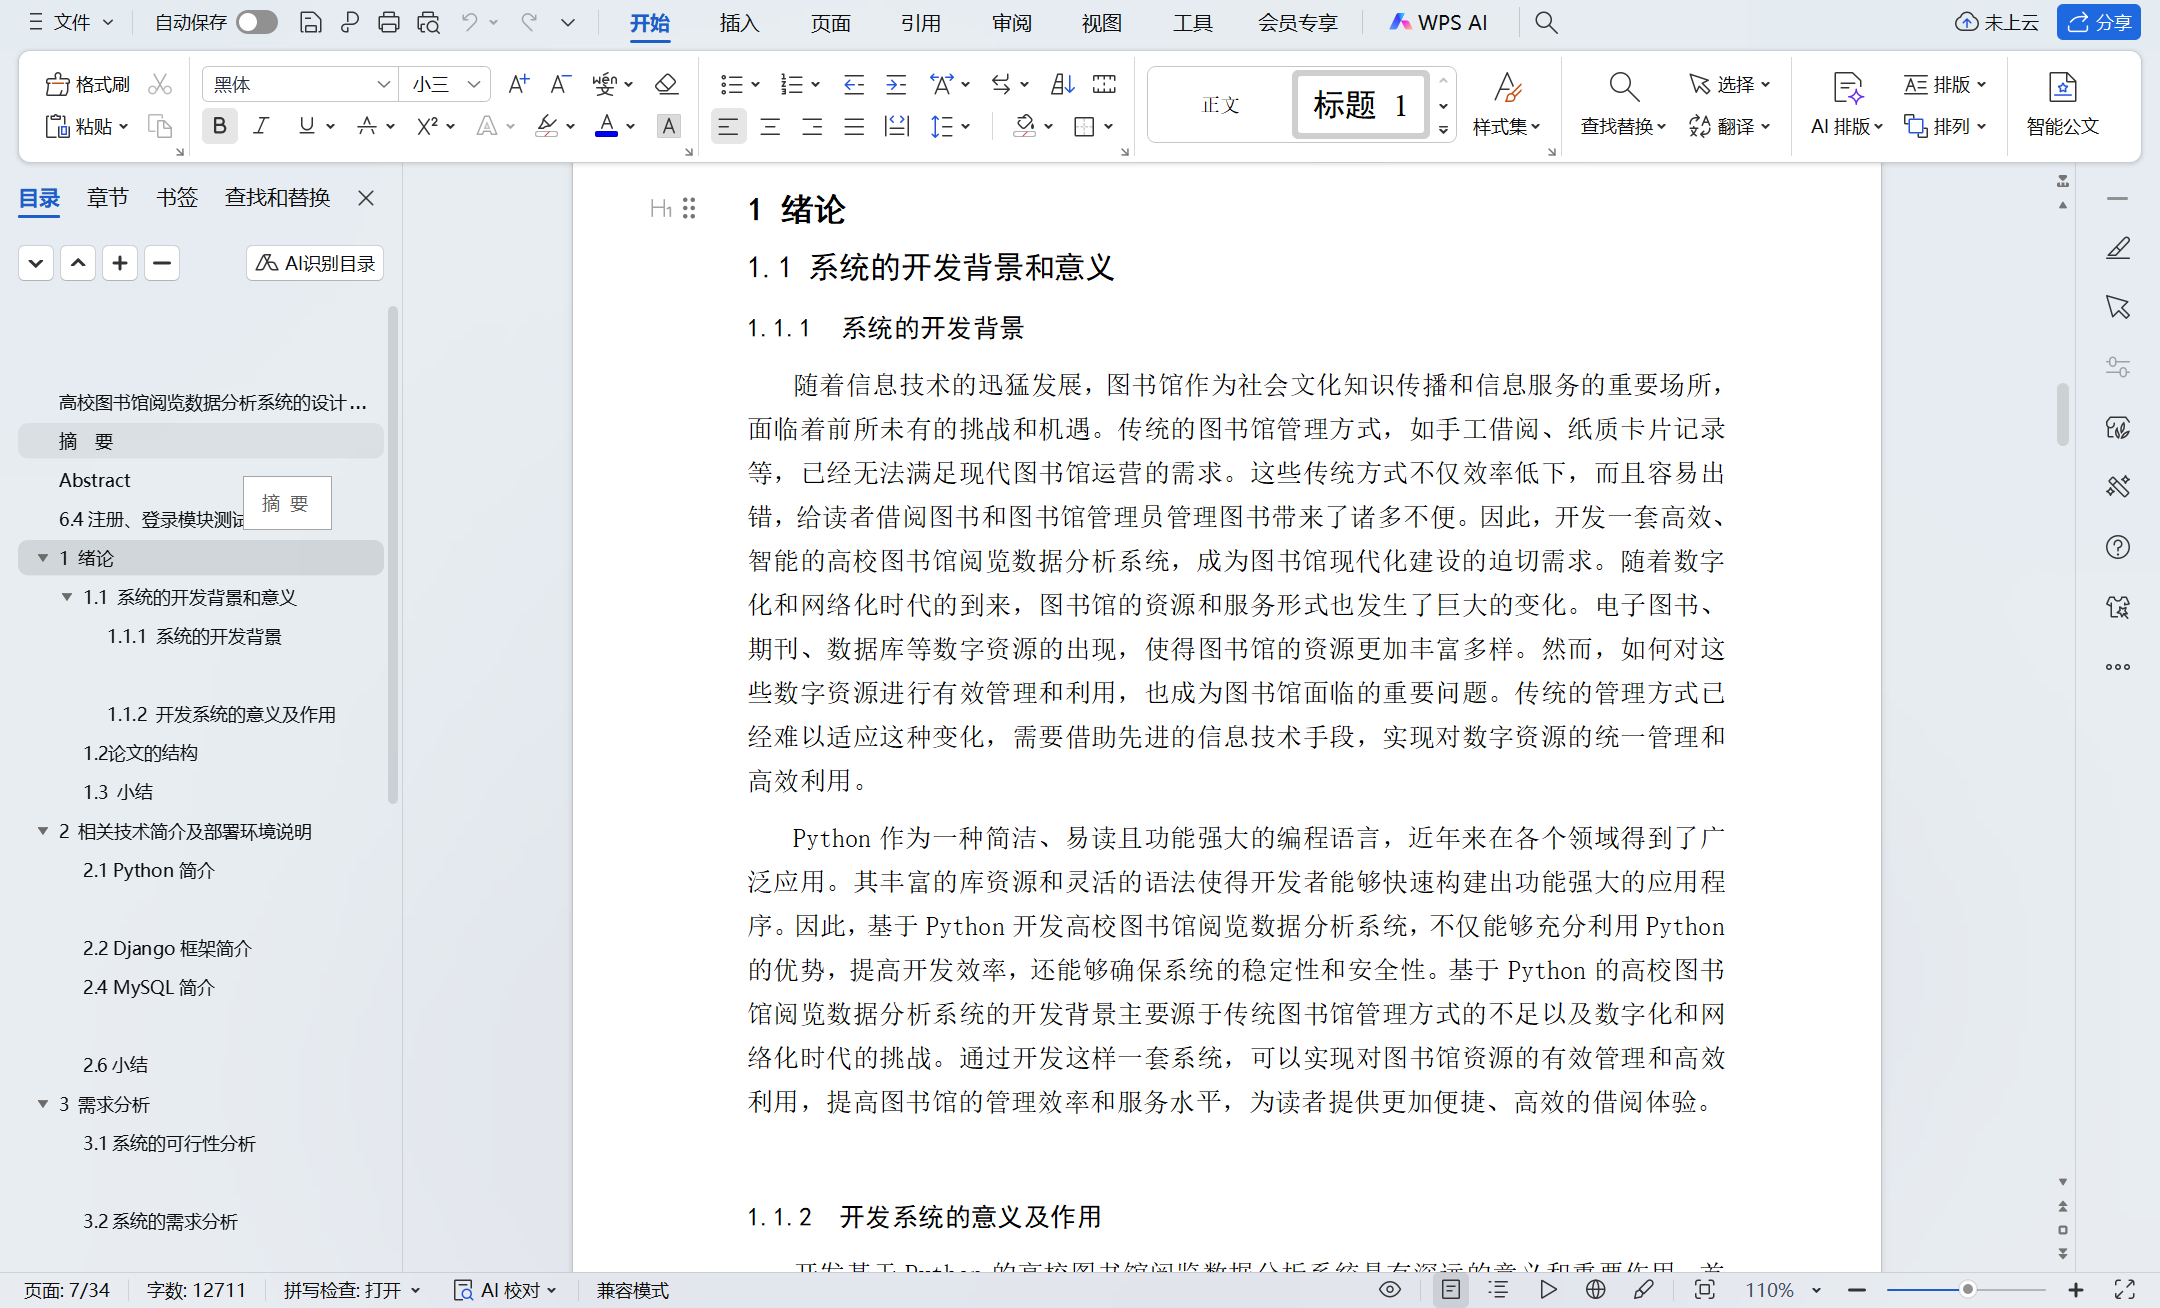Open the 插入 ribbon tab
The height and width of the screenshot is (1308, 2160).
(739, 22)
